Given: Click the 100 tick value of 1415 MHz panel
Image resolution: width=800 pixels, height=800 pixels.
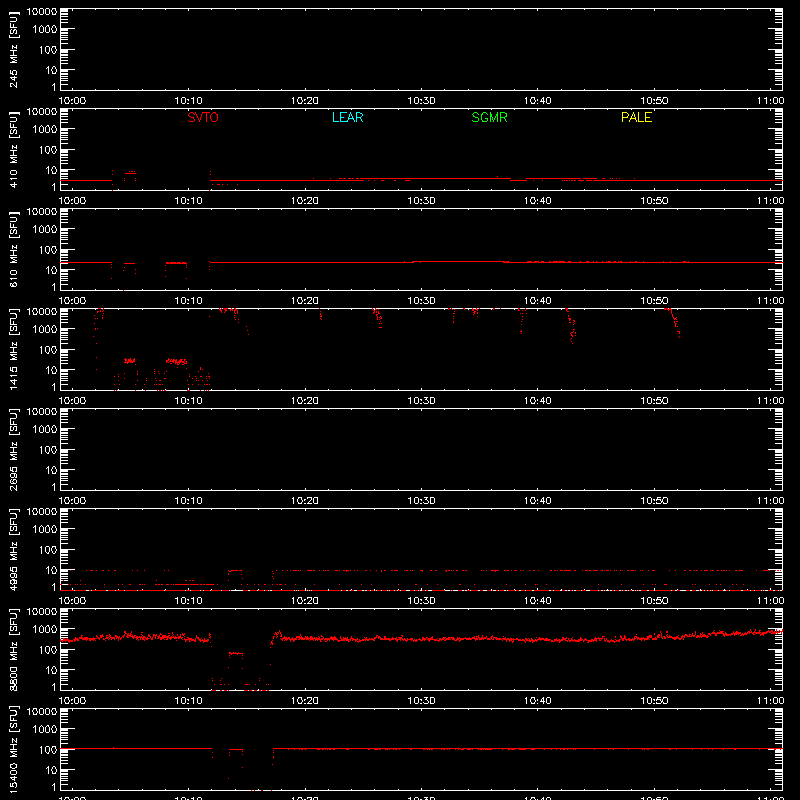Looking at the screenshot, I should click(x=49, y=350).
